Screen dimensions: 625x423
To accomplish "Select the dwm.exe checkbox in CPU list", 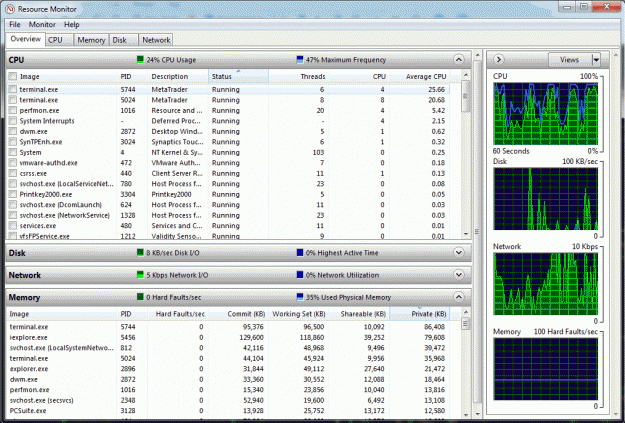I will [13, 131].
